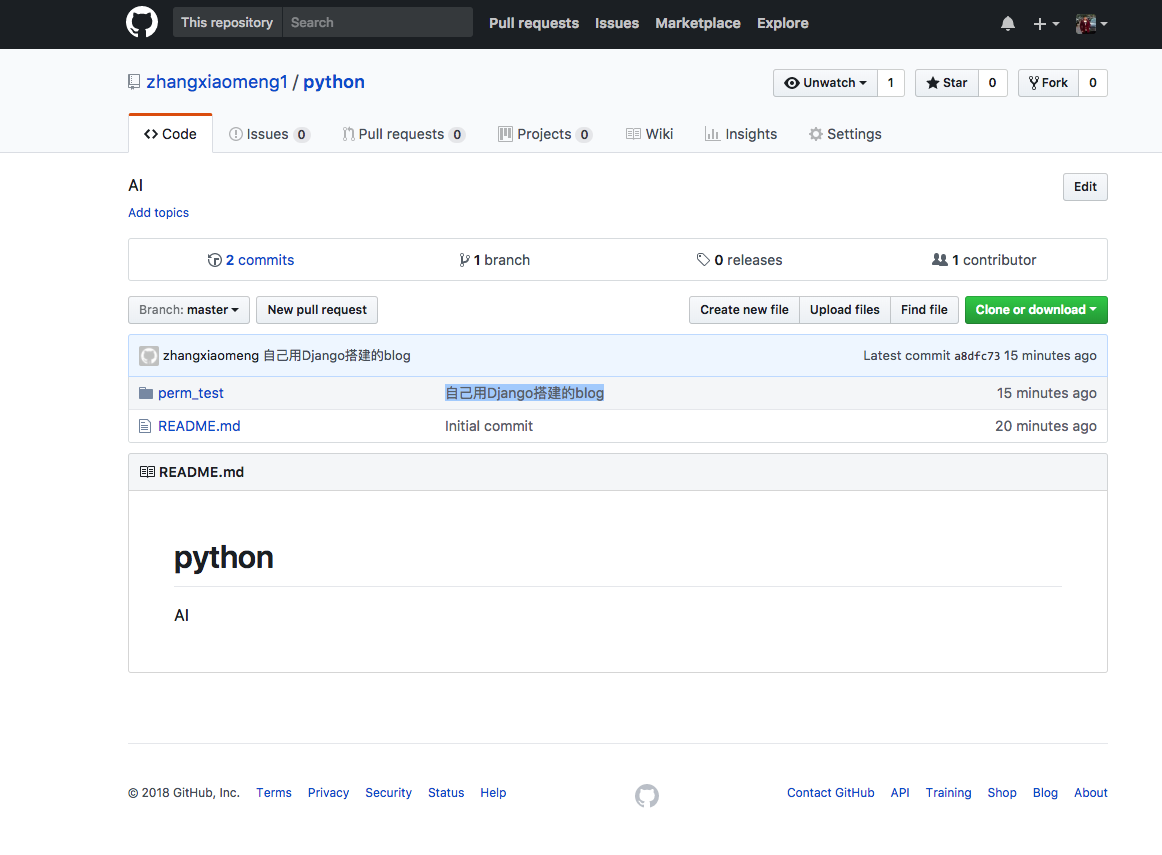Click the GitHub Octocat logo in the header
Viewport: 1162px width, 855px height.
tap(142, 23)
